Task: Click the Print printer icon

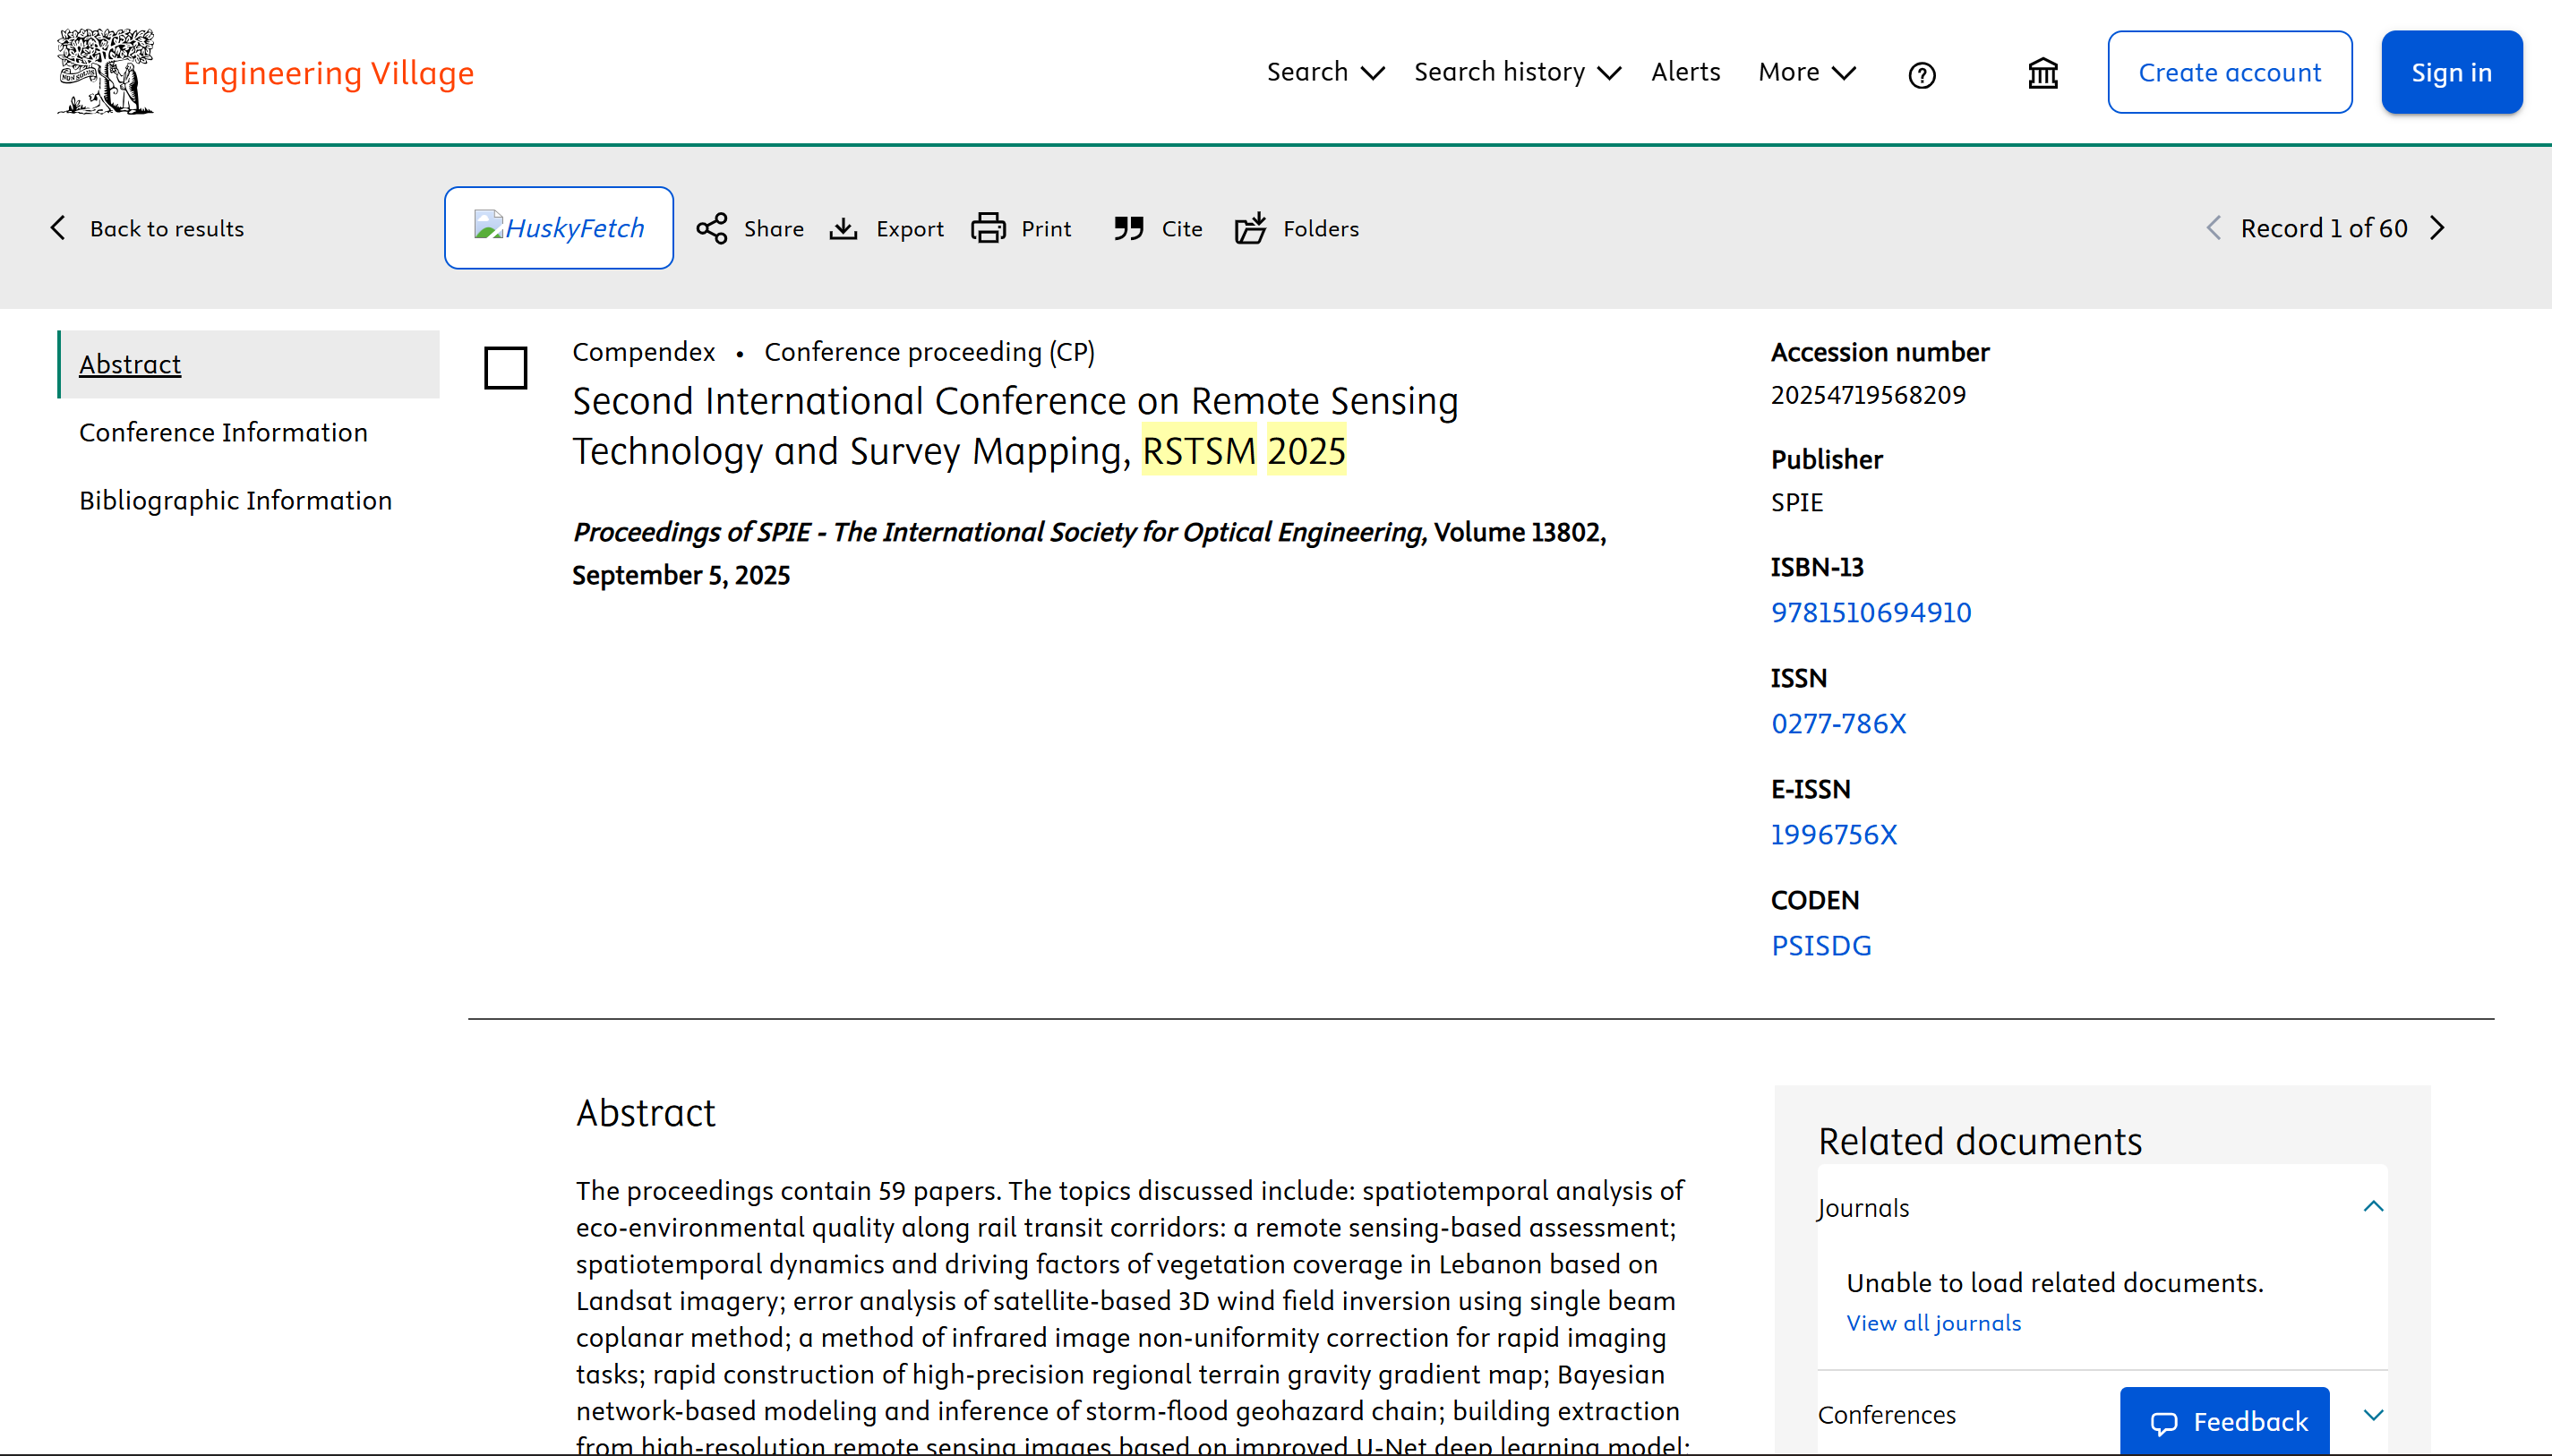Action: 988,228
